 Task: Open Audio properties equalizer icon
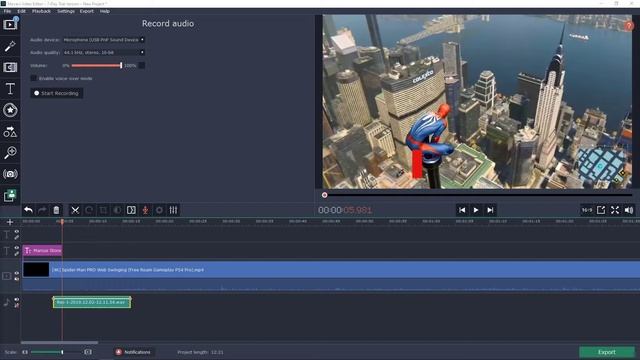pos(173,210)
